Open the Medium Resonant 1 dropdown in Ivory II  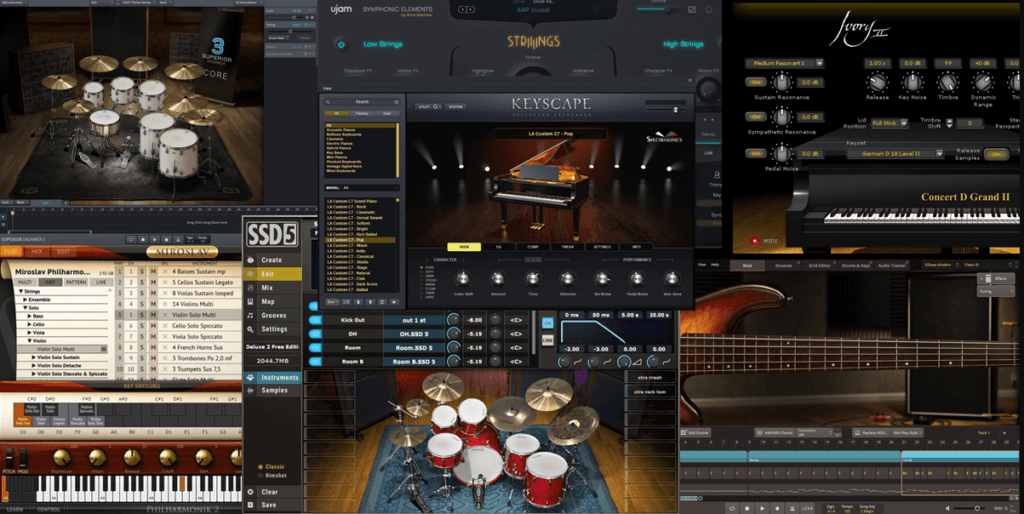pyautogui.click(x=784, y=63)
